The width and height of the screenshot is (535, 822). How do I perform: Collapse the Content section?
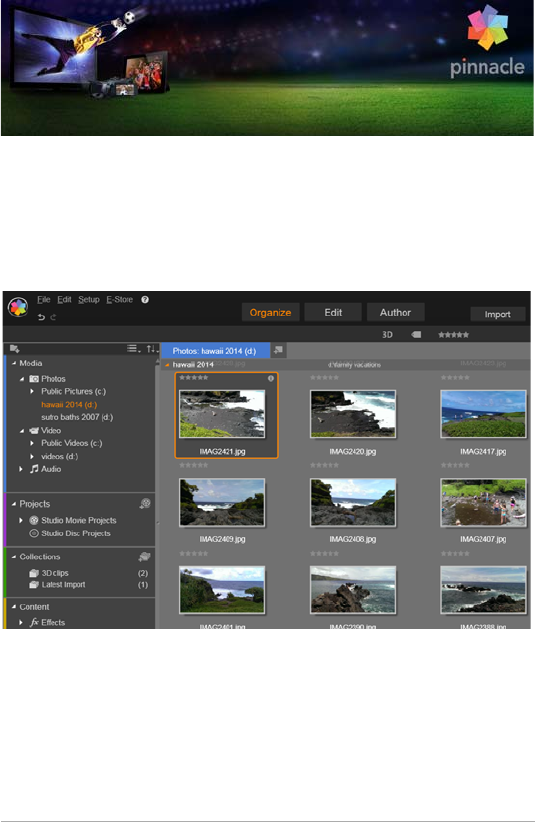coord(14,607)
